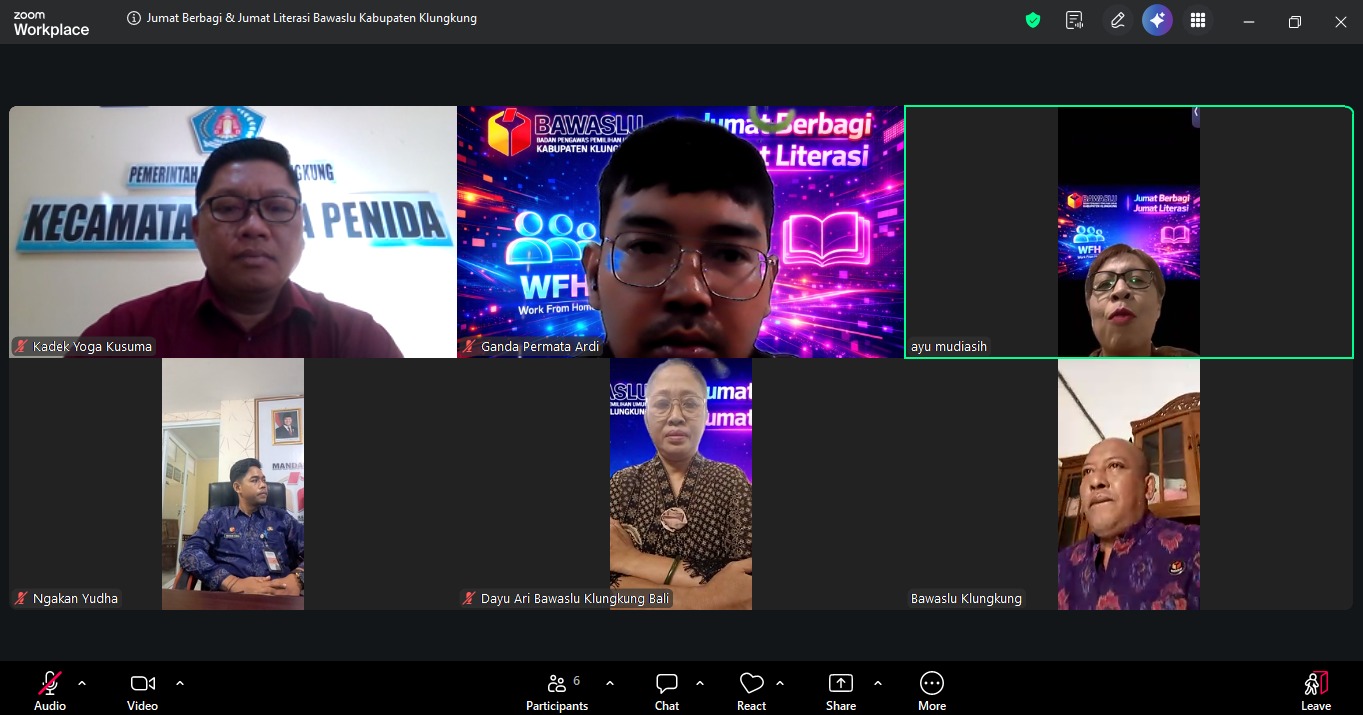Select Ganda Permata Ardi video tile

681,232
